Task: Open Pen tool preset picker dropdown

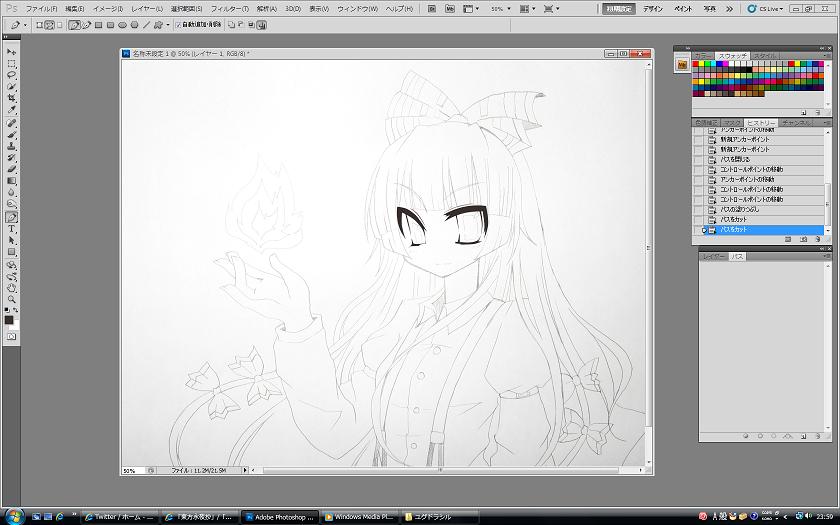Action: [25, 25]
